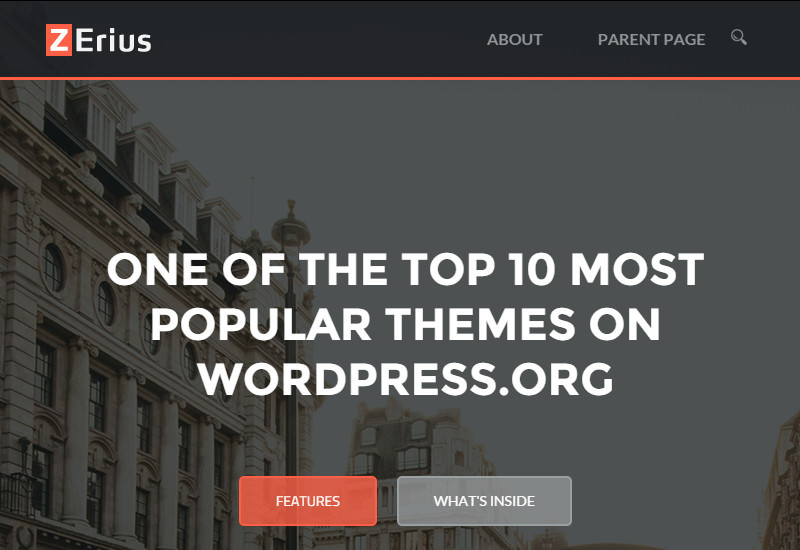
Task: Click the red Features button
Action: click(308, 501)
